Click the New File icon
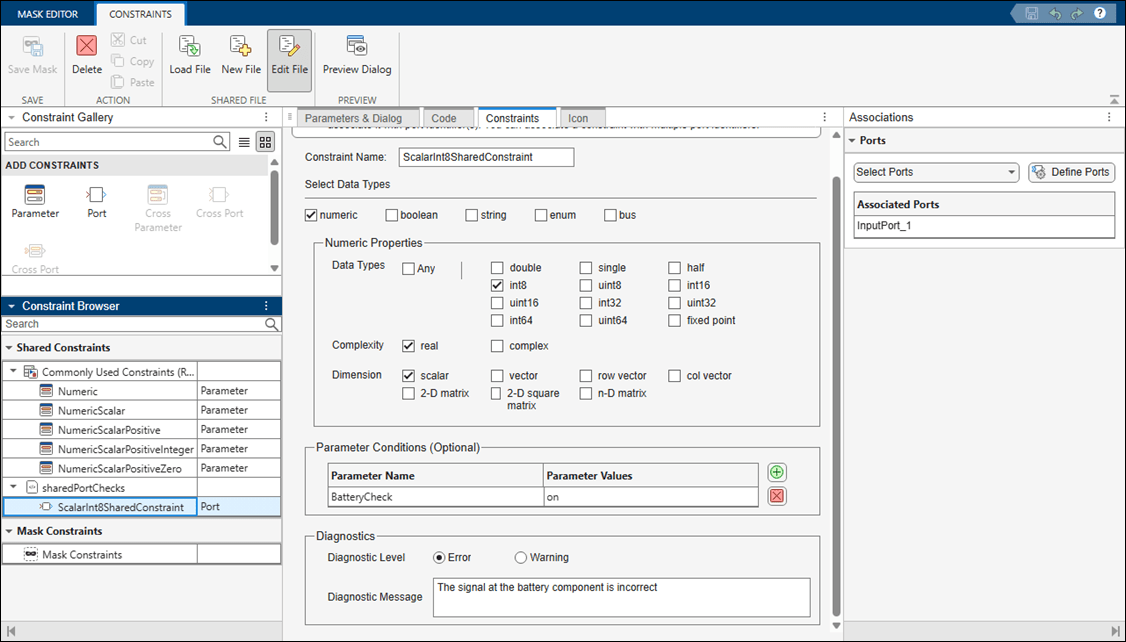The image size is (1126, 642). click(240, 47)
